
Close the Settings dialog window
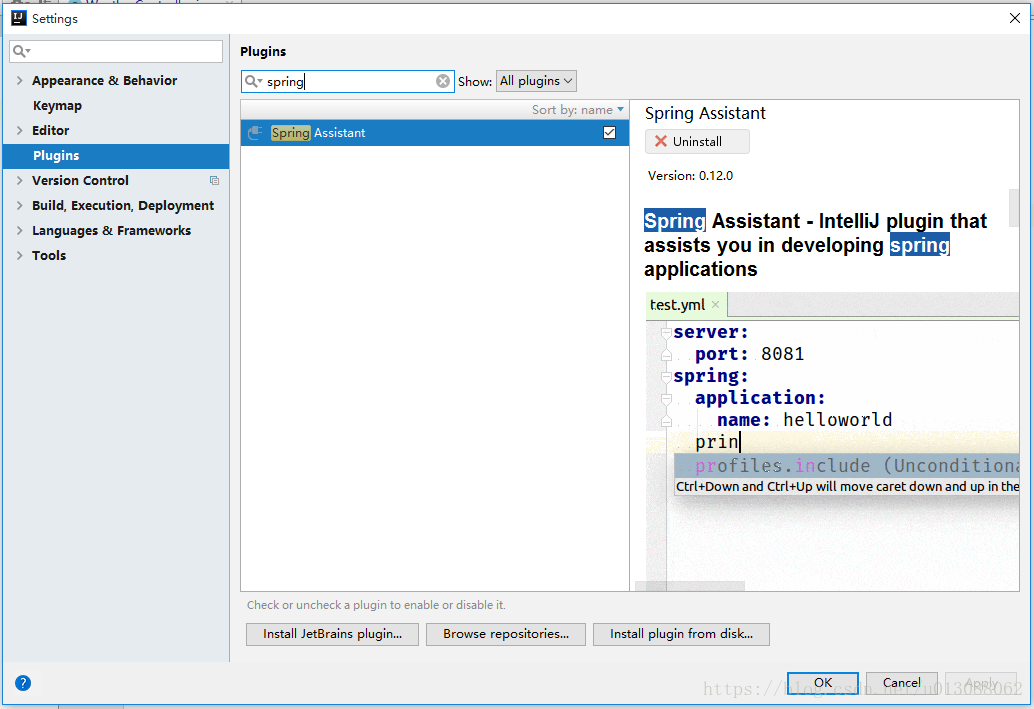(1014, 18)
